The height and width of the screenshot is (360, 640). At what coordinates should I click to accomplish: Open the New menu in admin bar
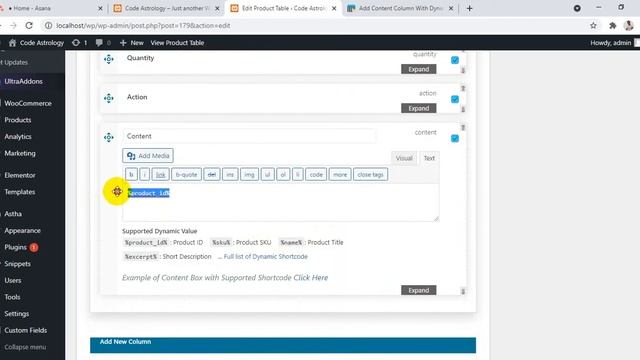point(132,42)
